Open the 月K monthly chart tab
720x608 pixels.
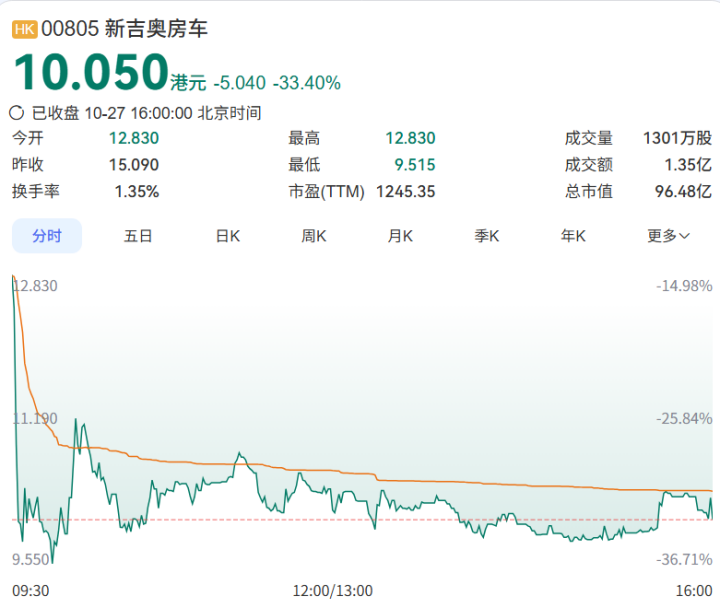400,236
